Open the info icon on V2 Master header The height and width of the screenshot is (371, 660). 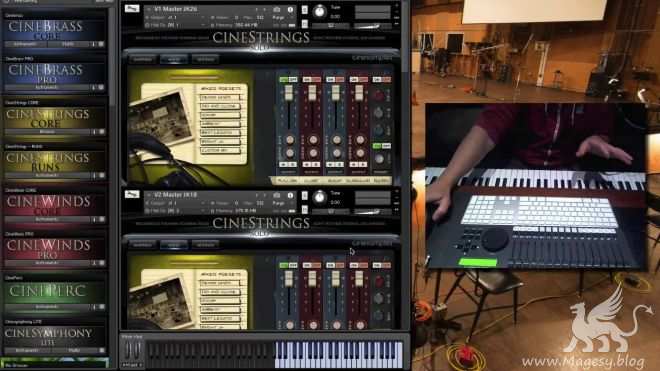click(290, 195)
